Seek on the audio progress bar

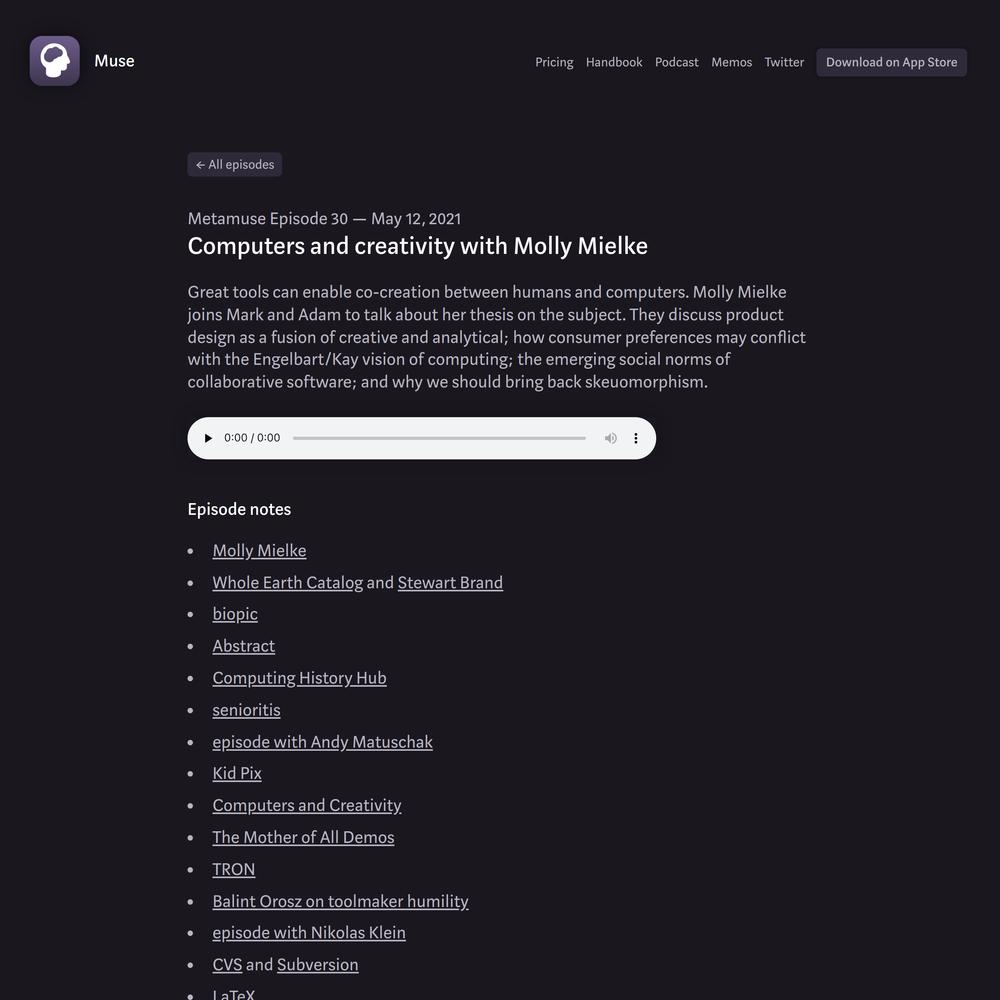coord(439,438)
